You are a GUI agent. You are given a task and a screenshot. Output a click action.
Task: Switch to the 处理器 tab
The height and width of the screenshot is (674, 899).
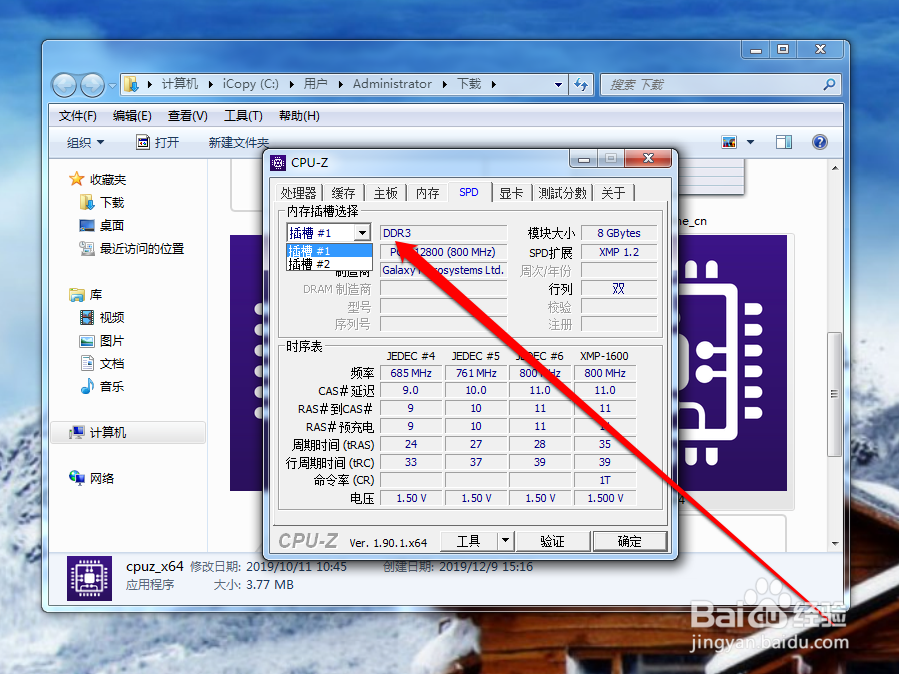pos(298,193)
